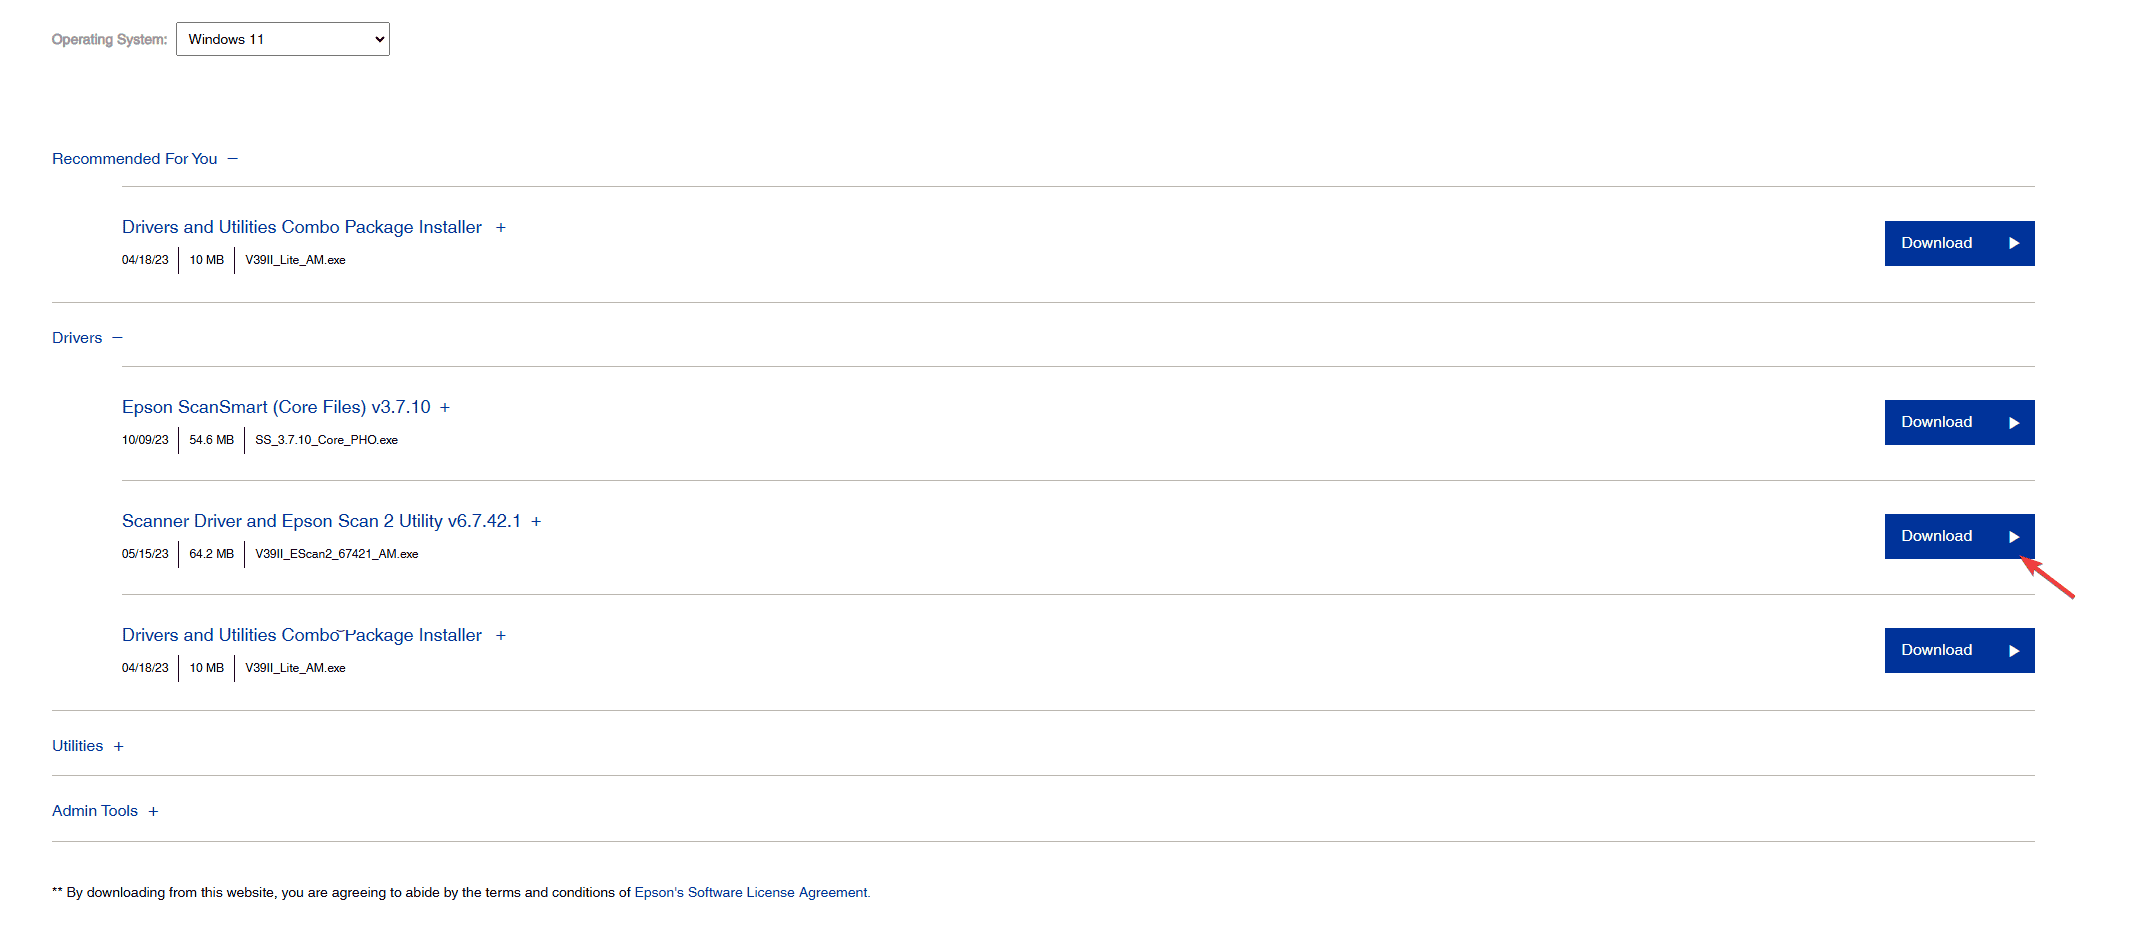Viewport: 2138px width, 940px height.
Task: Click arrow icon on Epson Scan 2 Download button
Action: pos(2014,537)
